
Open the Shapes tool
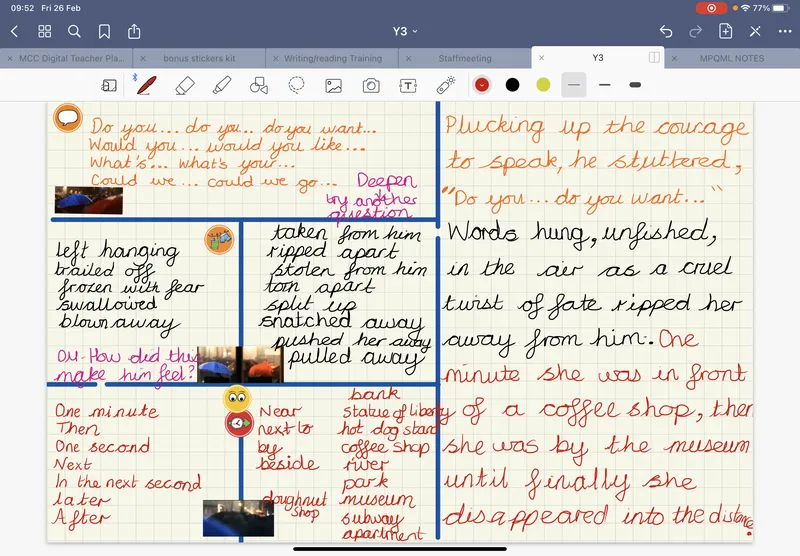pyautogui.click(x=258, y=85)
